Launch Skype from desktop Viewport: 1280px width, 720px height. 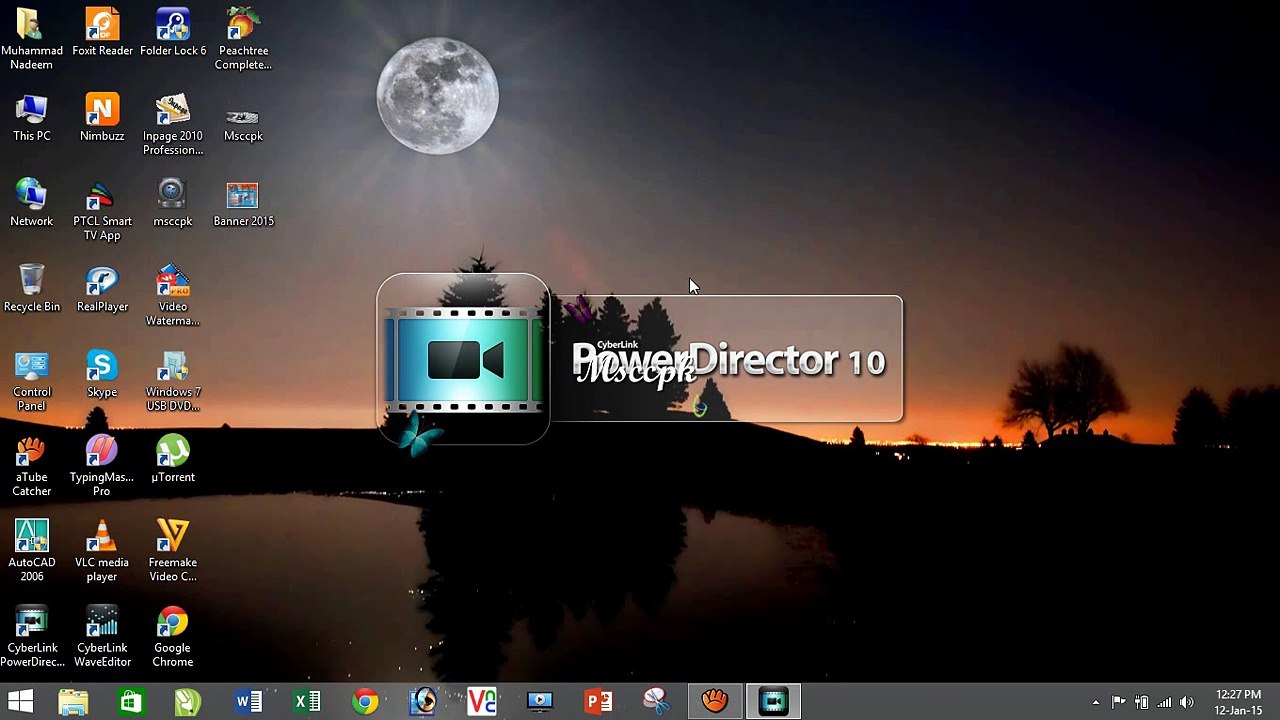[102, 373]
